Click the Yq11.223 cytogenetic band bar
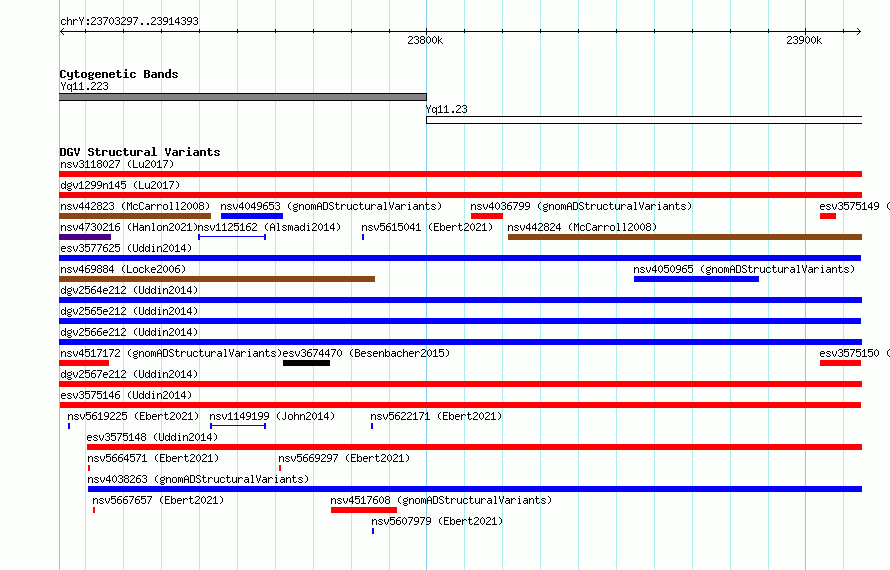Screen dimensions: 890x570 (x=243, y=97)
